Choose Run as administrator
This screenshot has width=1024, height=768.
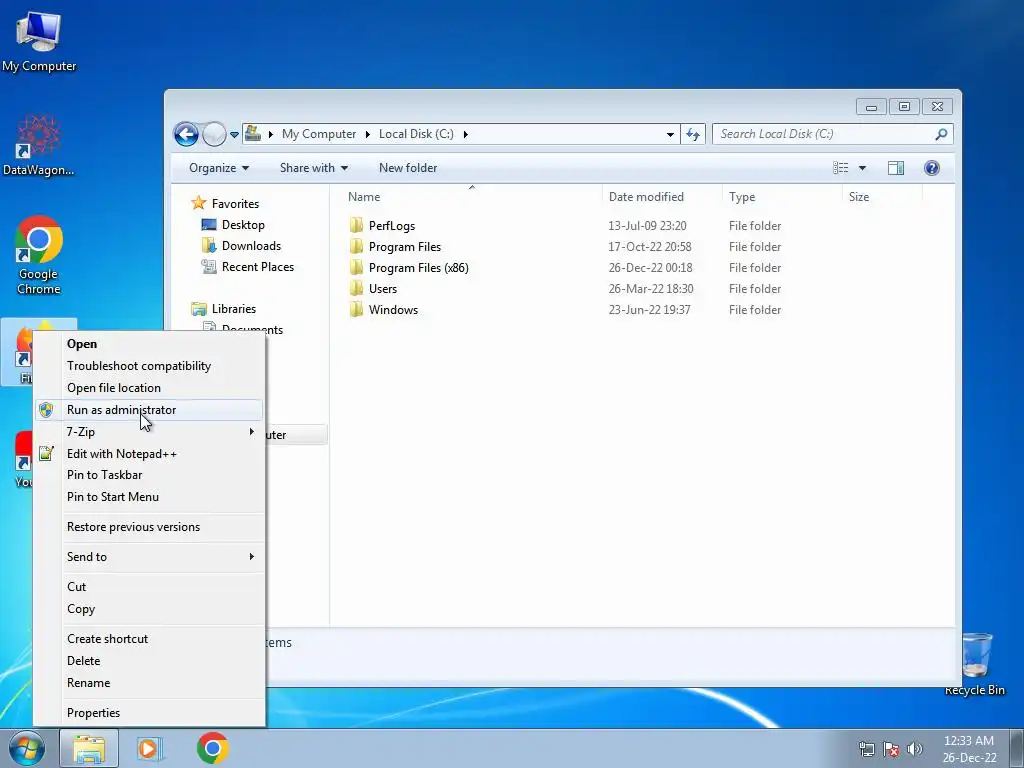point(150,409)
